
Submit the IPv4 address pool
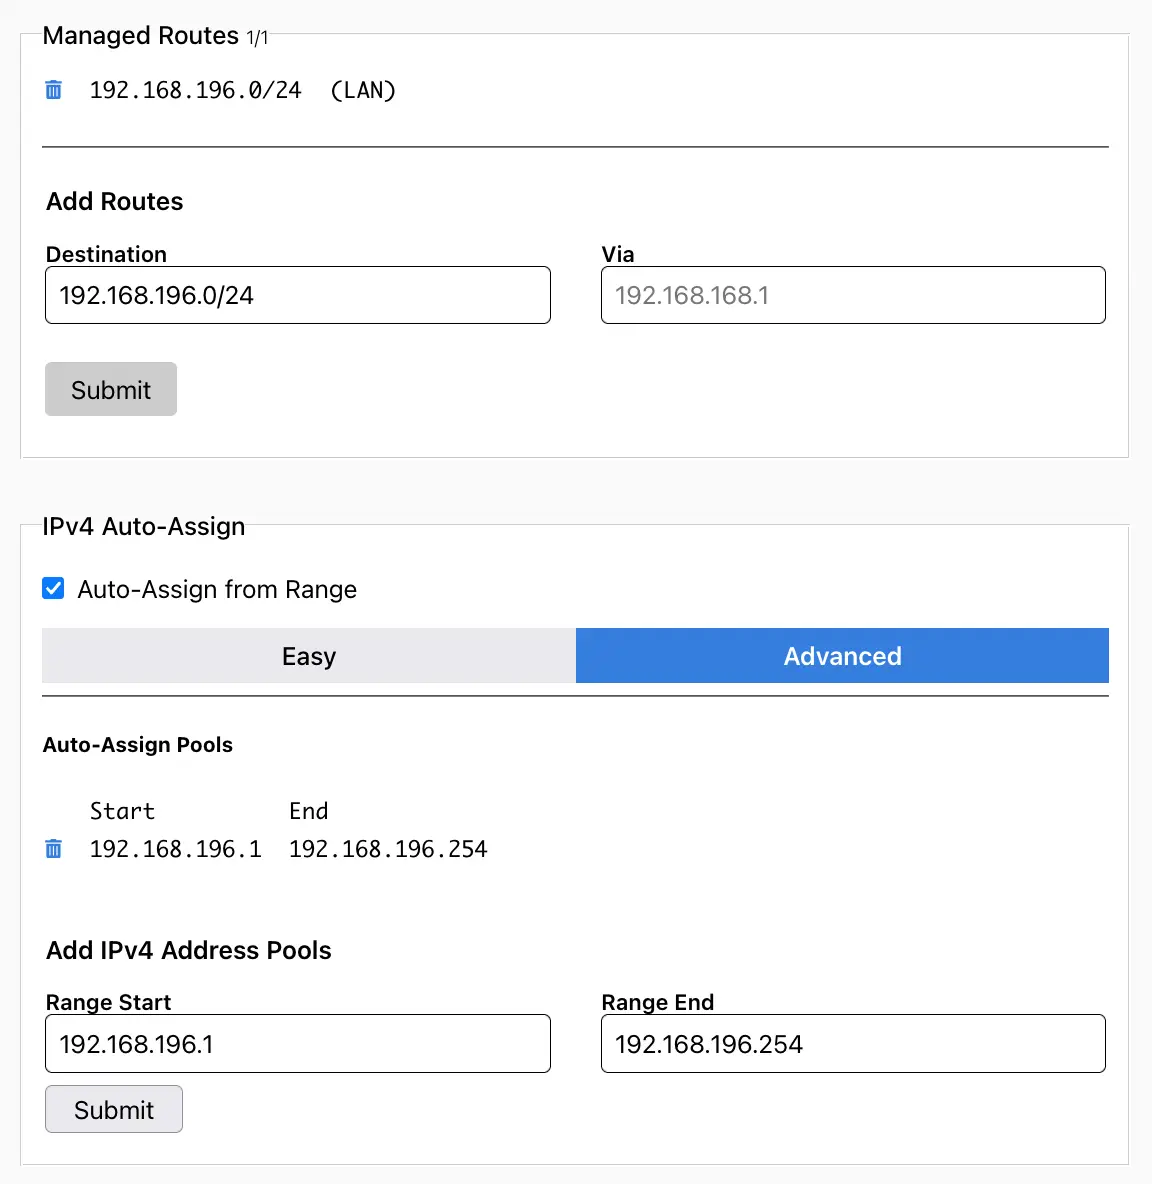tap(114, 1110)
